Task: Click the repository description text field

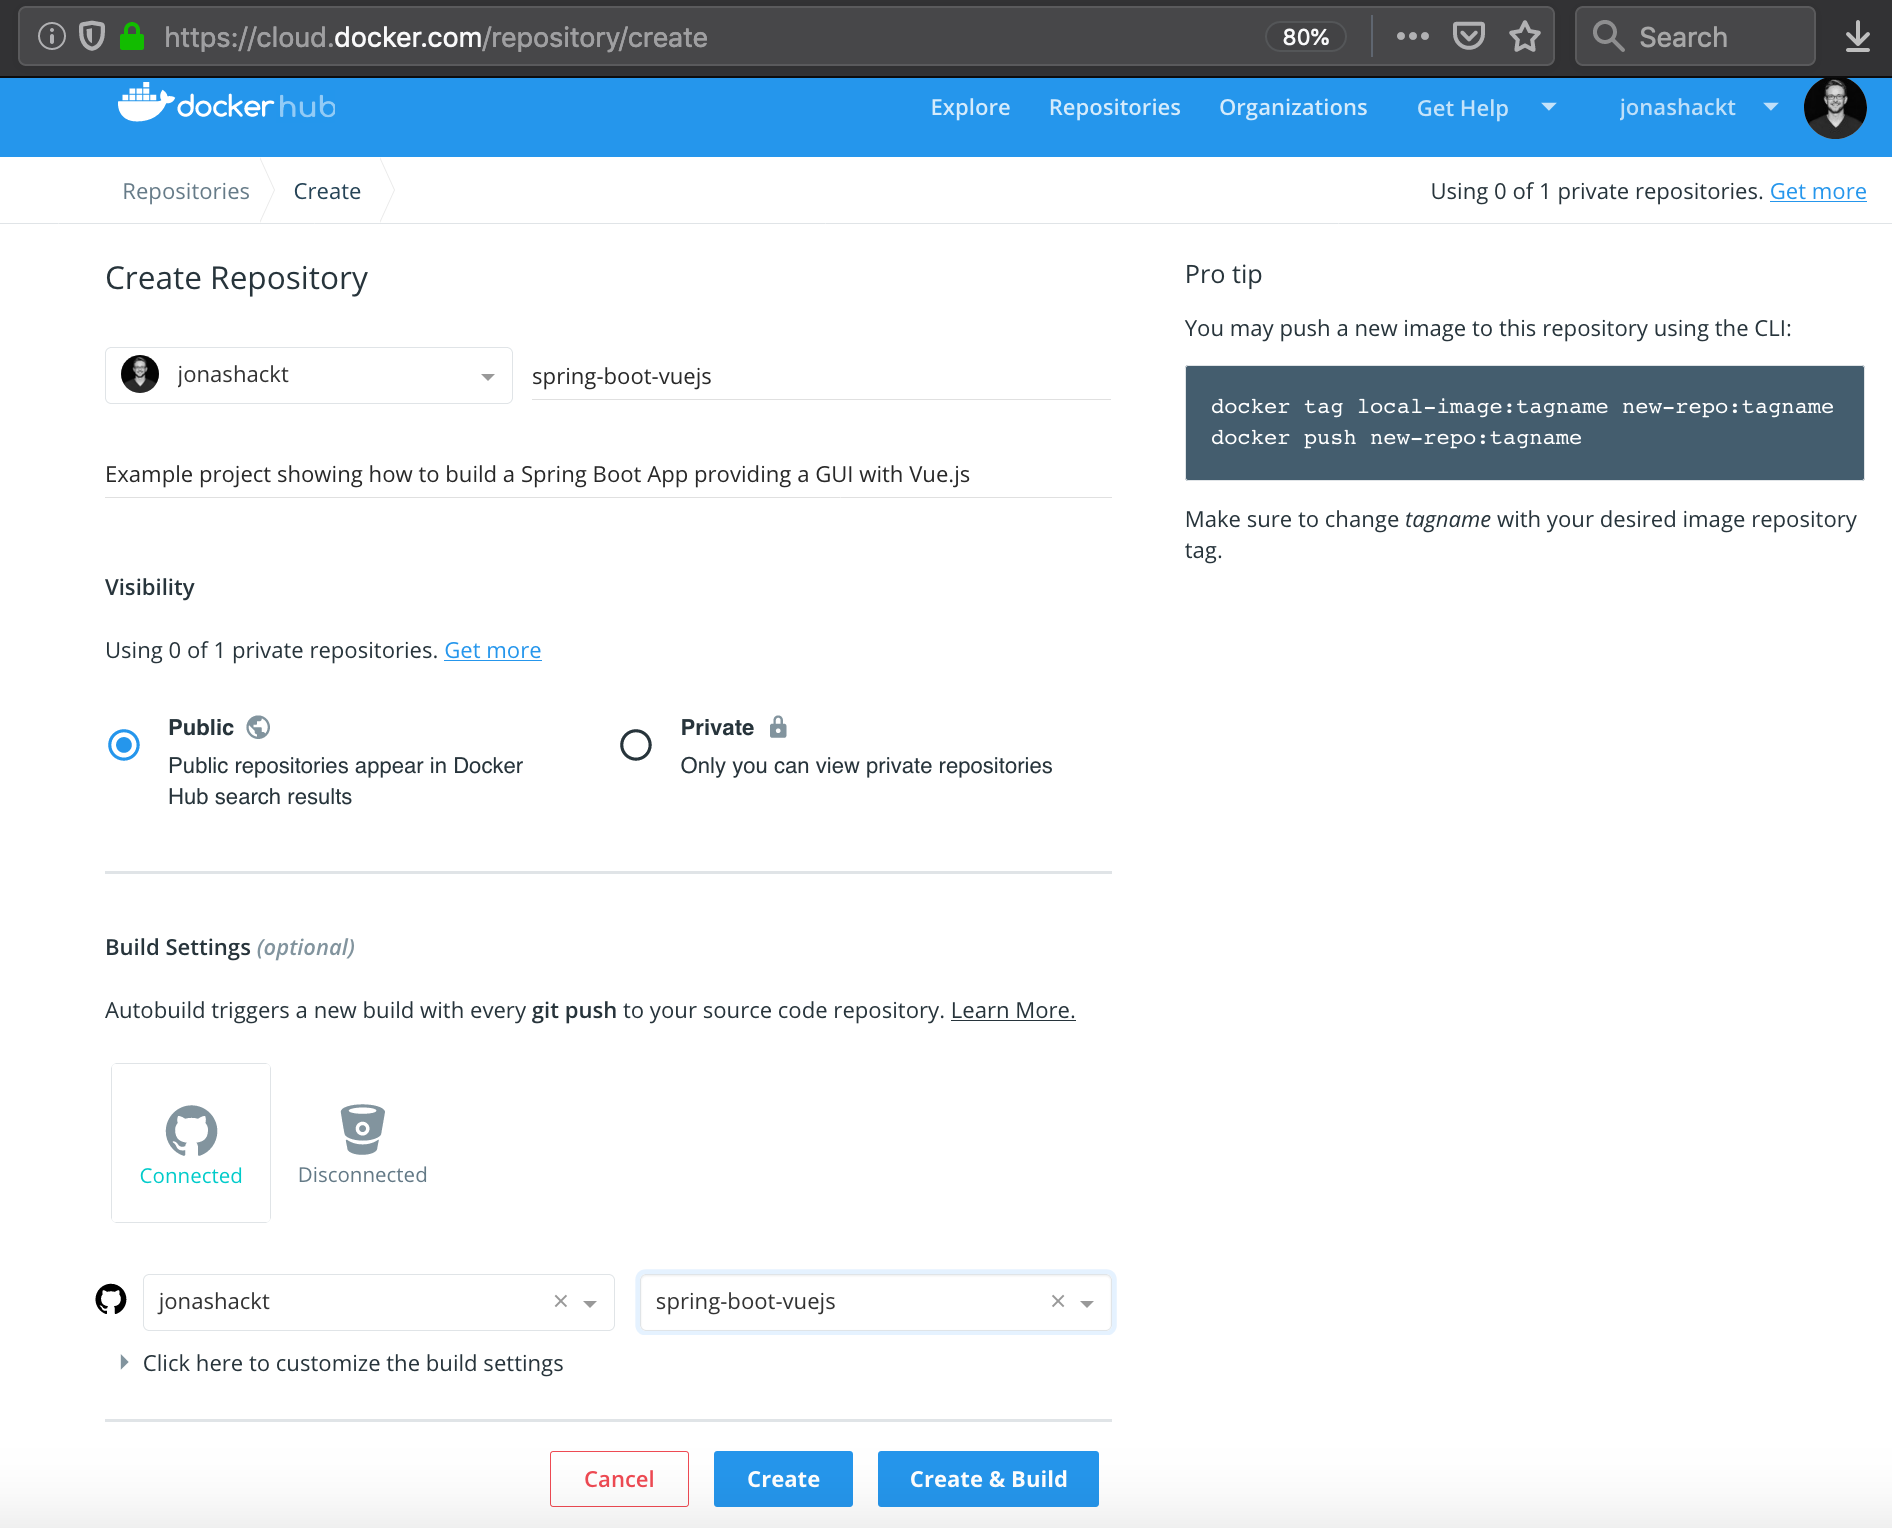Action: click(x=607, y=474)
